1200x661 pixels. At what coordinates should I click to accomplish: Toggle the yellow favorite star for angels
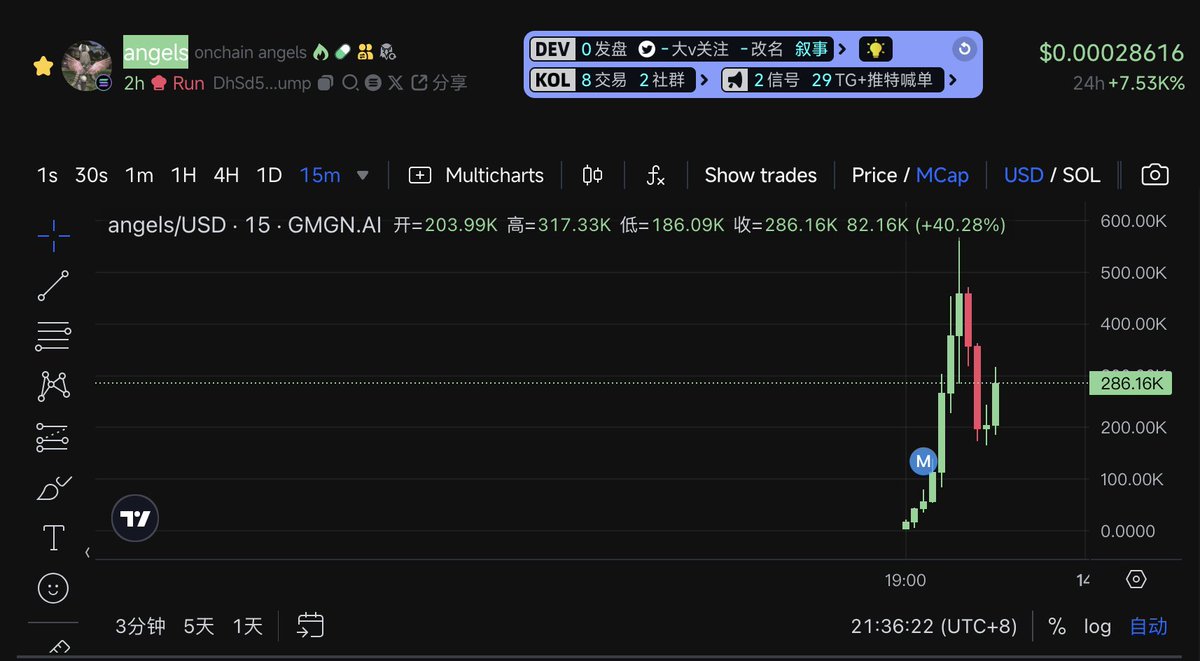(43, 67)
